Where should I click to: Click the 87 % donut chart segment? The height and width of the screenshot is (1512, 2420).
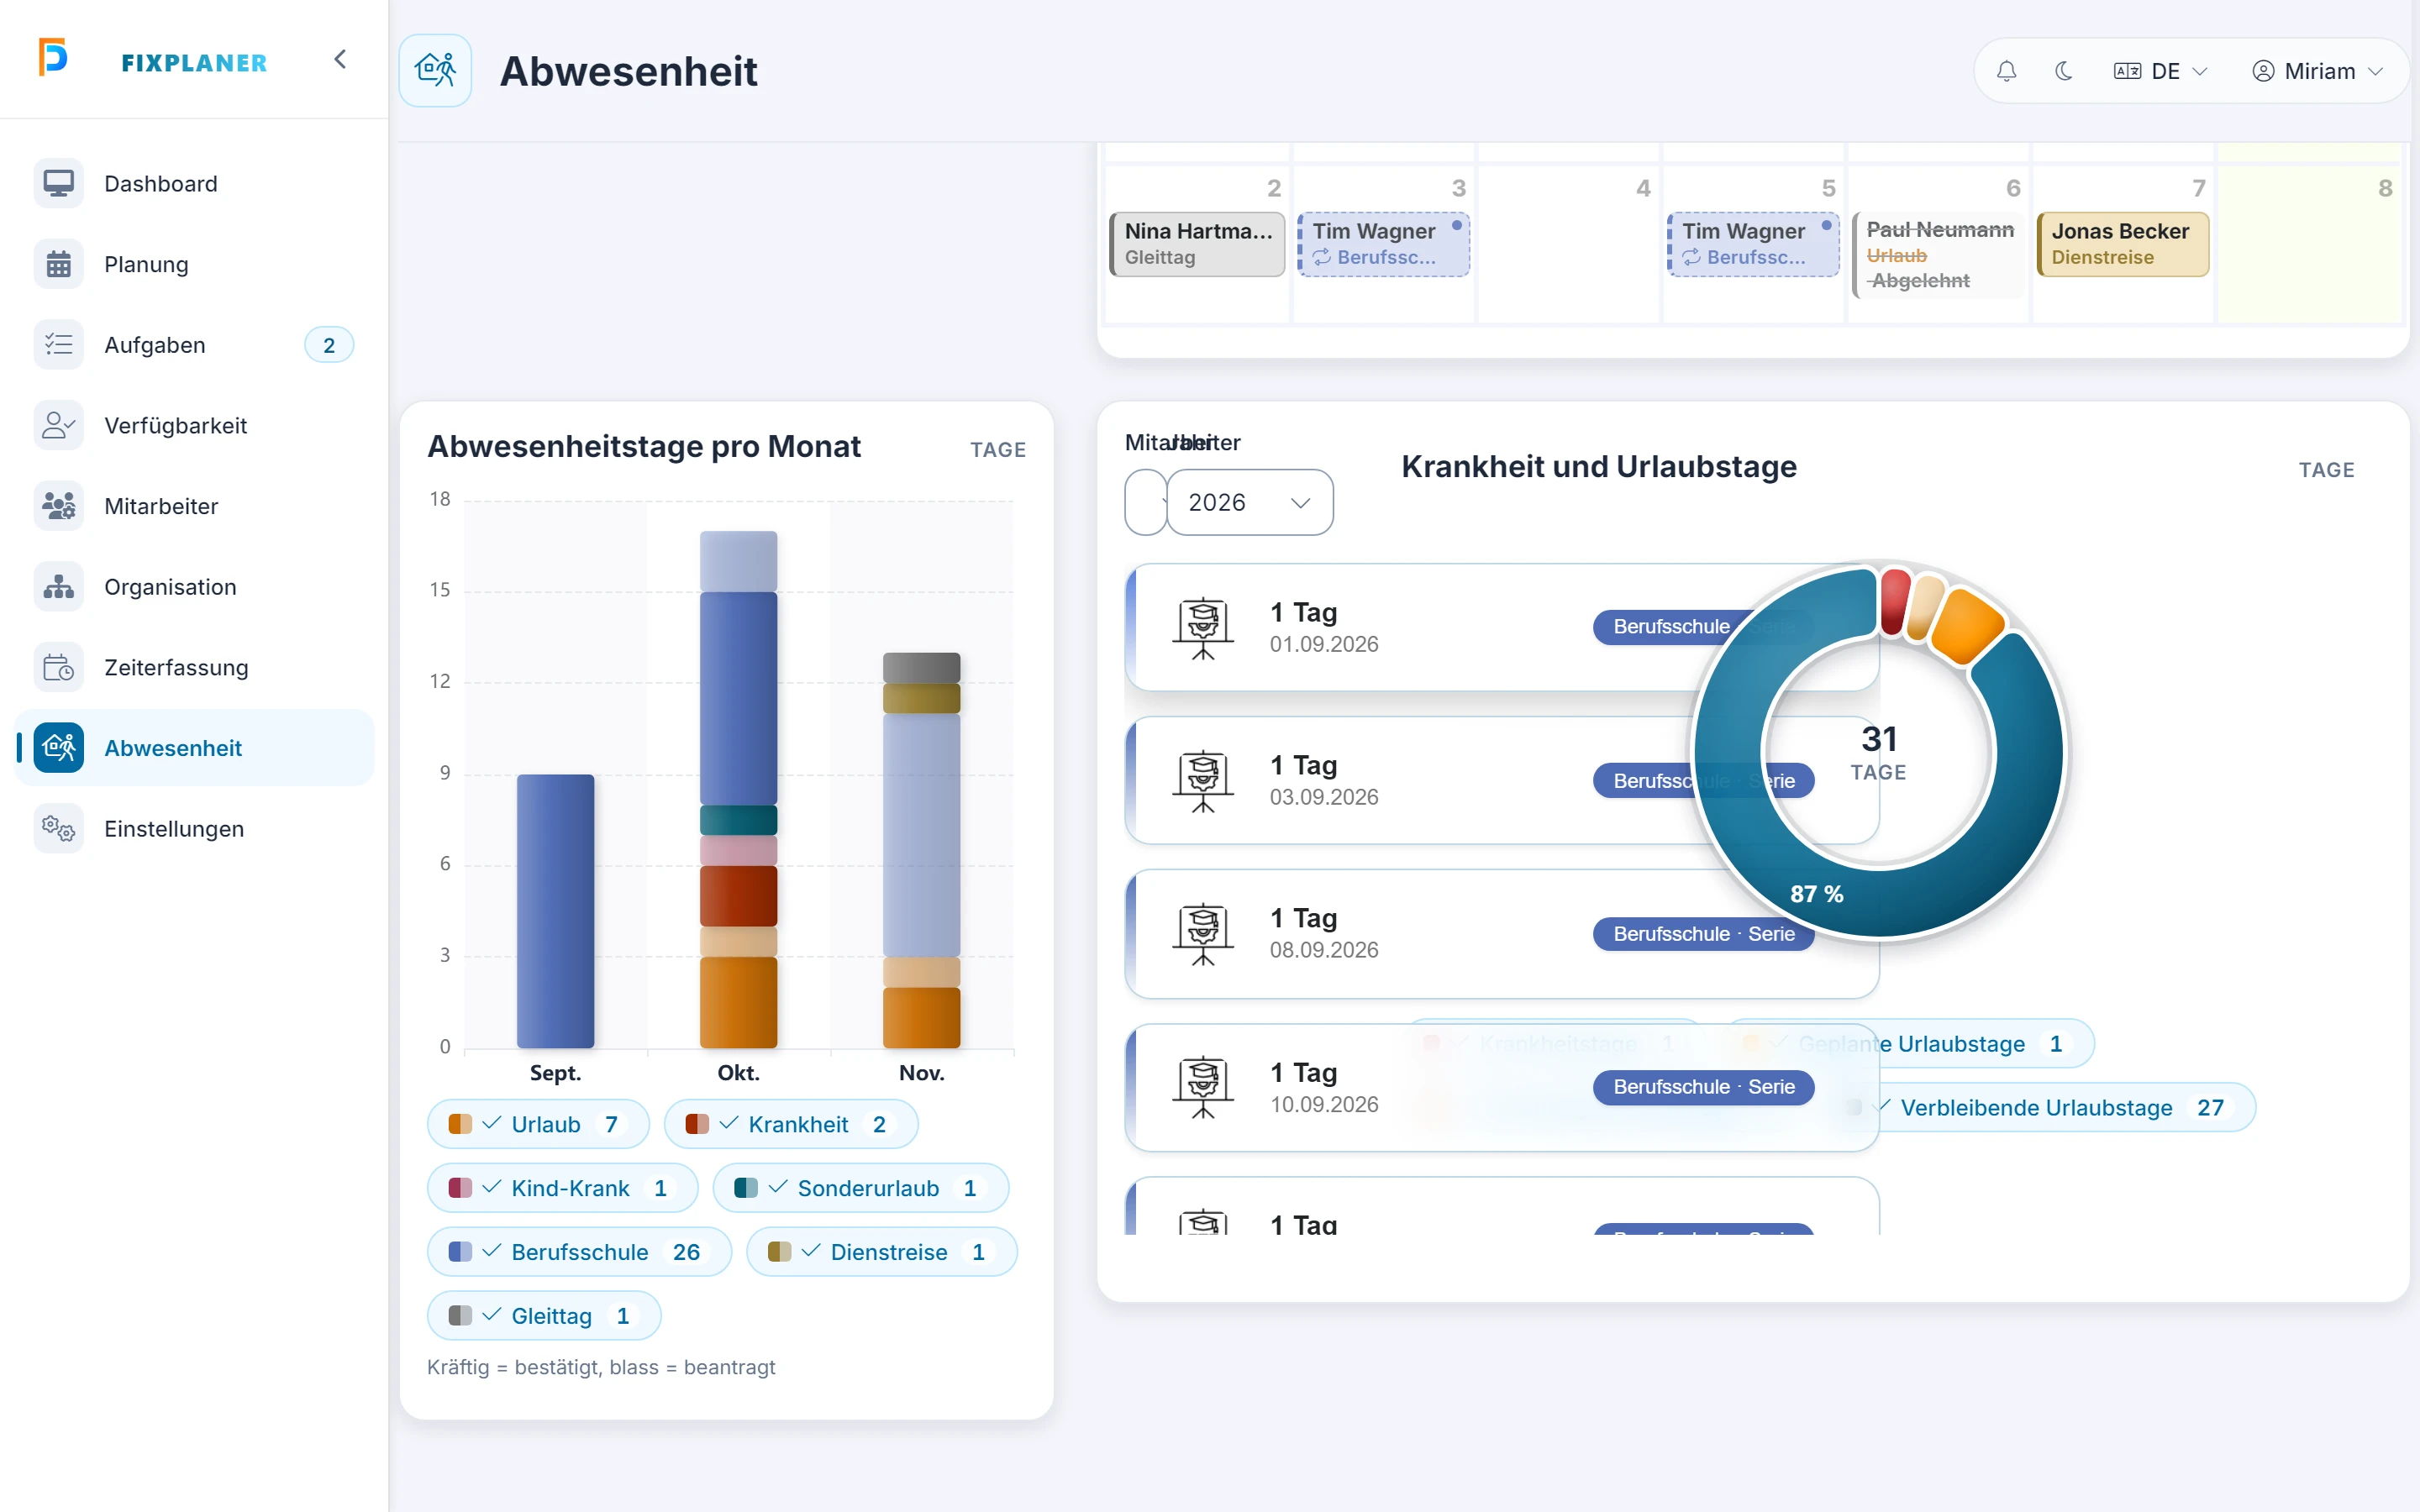tap(1817, 894)
